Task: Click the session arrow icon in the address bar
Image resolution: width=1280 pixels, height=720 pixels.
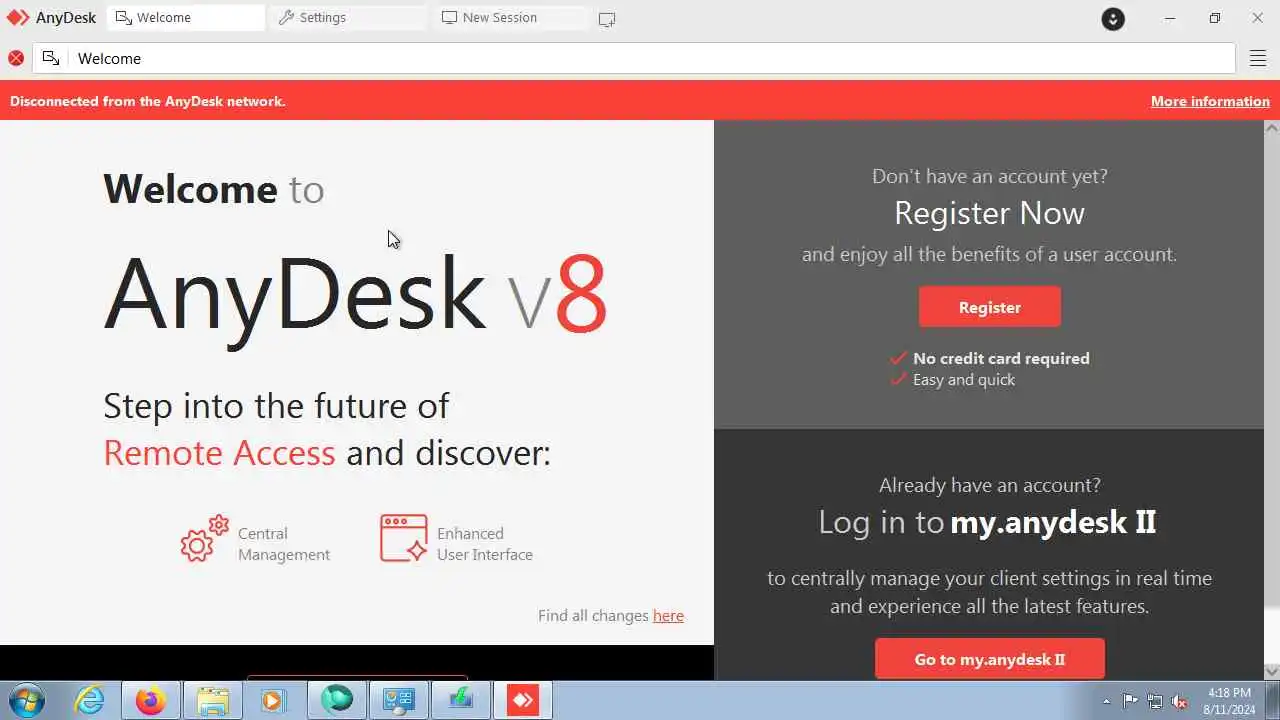Action: pyautogui.click(x=51, y=58)
